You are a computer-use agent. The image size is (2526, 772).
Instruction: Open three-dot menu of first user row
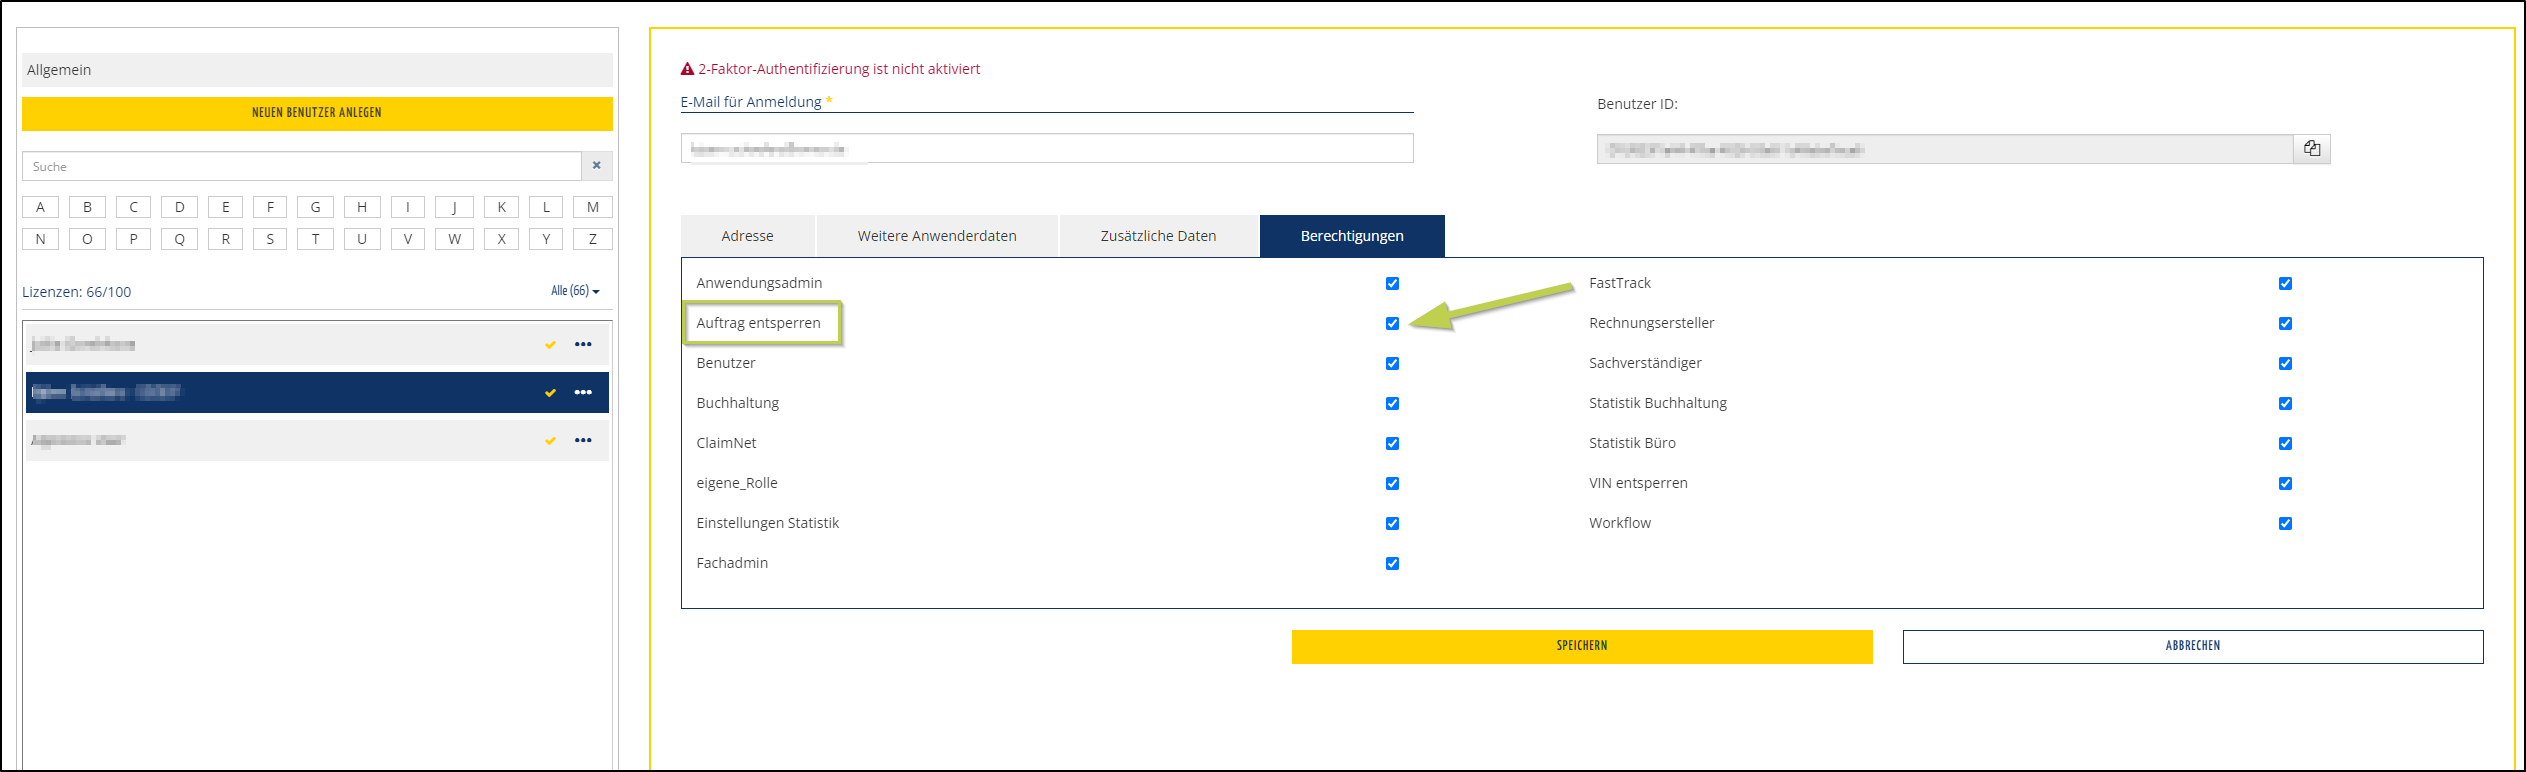coord(583,345)
